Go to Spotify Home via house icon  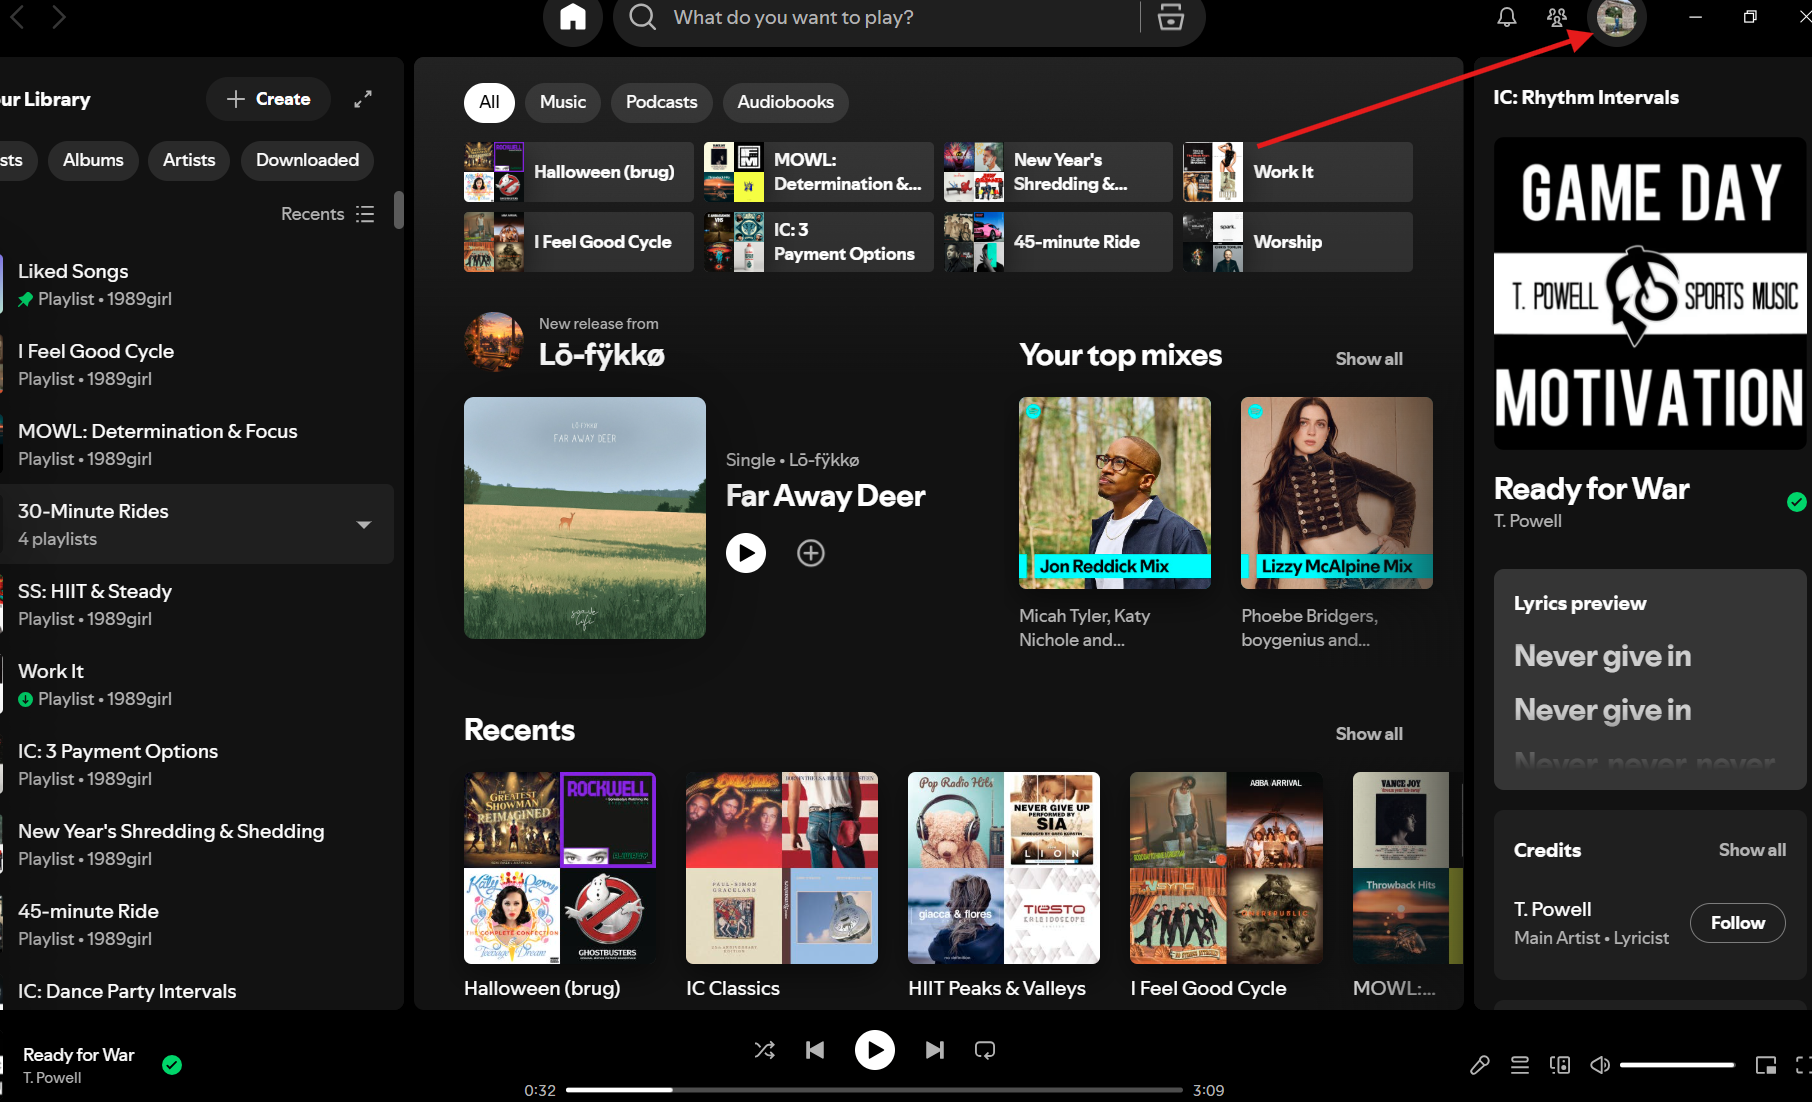tap(573, 18)
